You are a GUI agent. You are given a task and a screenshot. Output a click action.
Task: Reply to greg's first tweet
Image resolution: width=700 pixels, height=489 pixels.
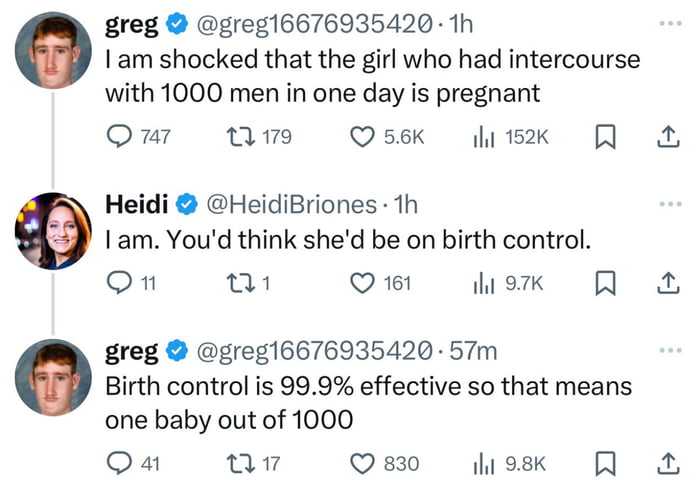coord(120,137)
